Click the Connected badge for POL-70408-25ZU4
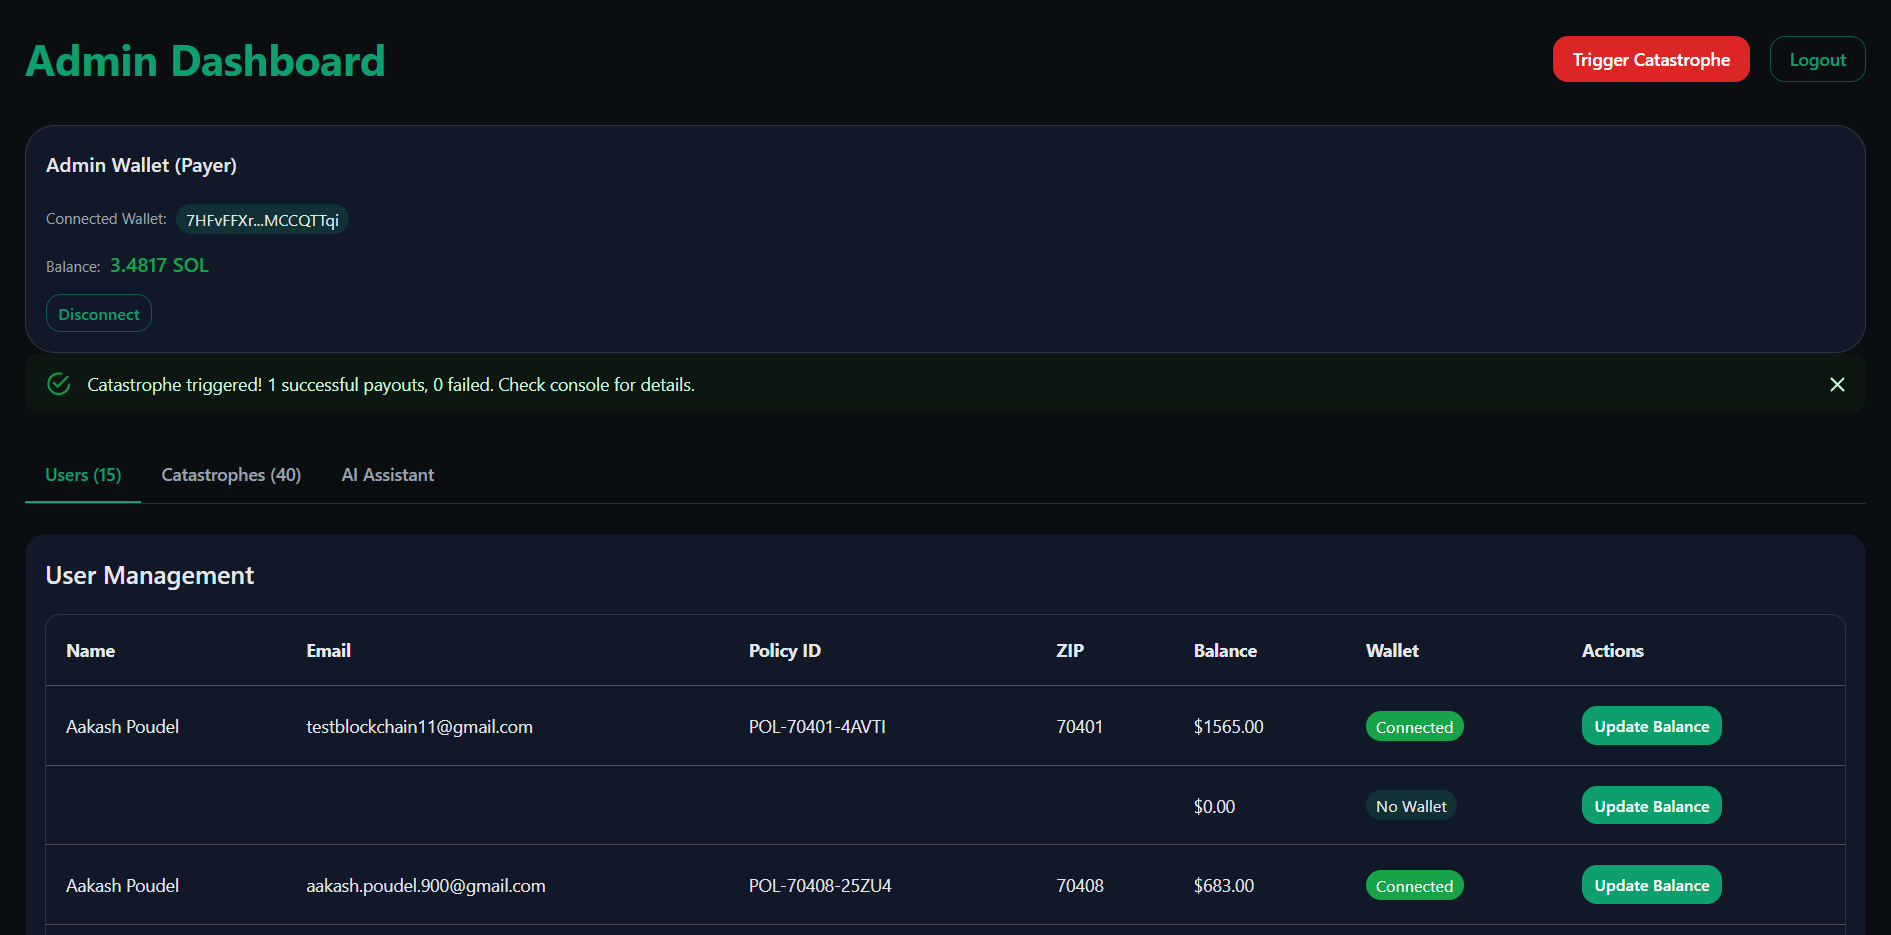Image resolution: width=1891 pixels, height=935 pixels. [1414, 886]
